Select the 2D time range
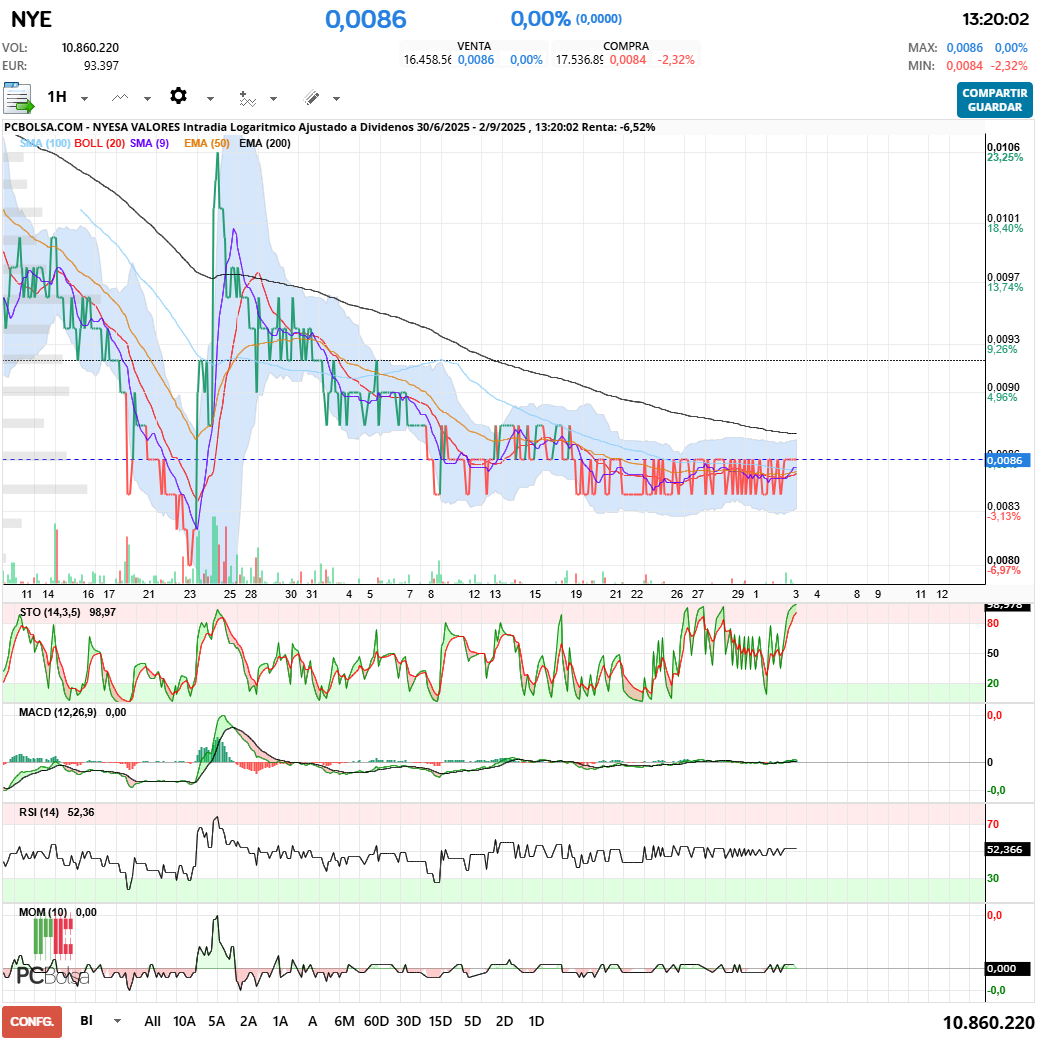Viewport: 1048px width, 1043px height. click(x=505, y=1022)
